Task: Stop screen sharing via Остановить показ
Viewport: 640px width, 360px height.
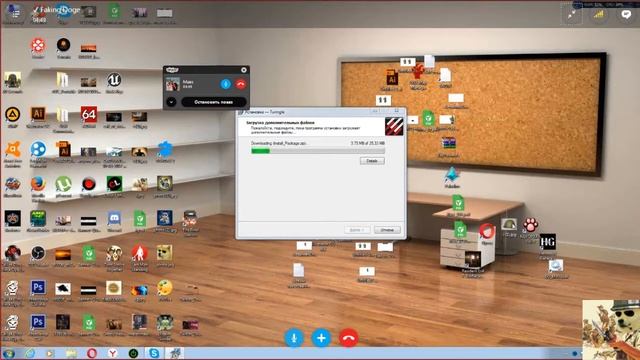Action: coord(213,102)
